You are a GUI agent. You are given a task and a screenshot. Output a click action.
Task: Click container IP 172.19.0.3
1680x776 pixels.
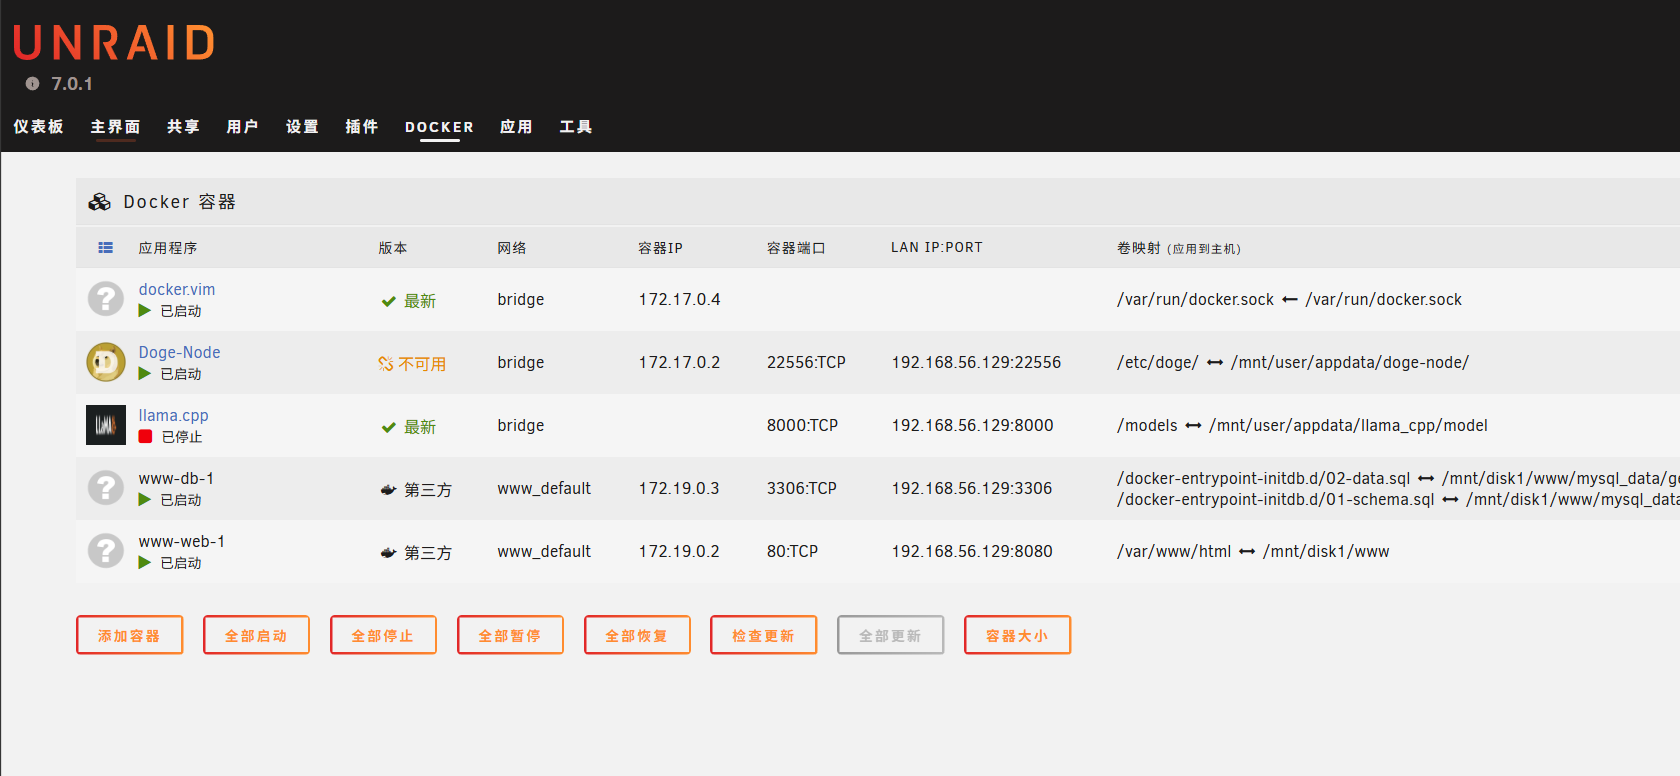pos(679,488)
